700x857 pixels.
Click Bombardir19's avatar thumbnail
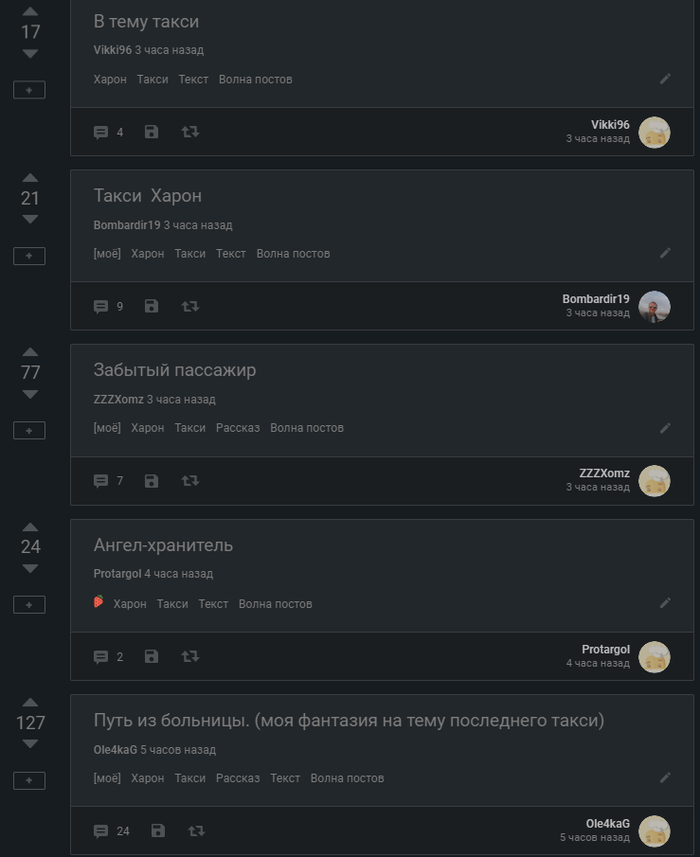click(654, 306)
